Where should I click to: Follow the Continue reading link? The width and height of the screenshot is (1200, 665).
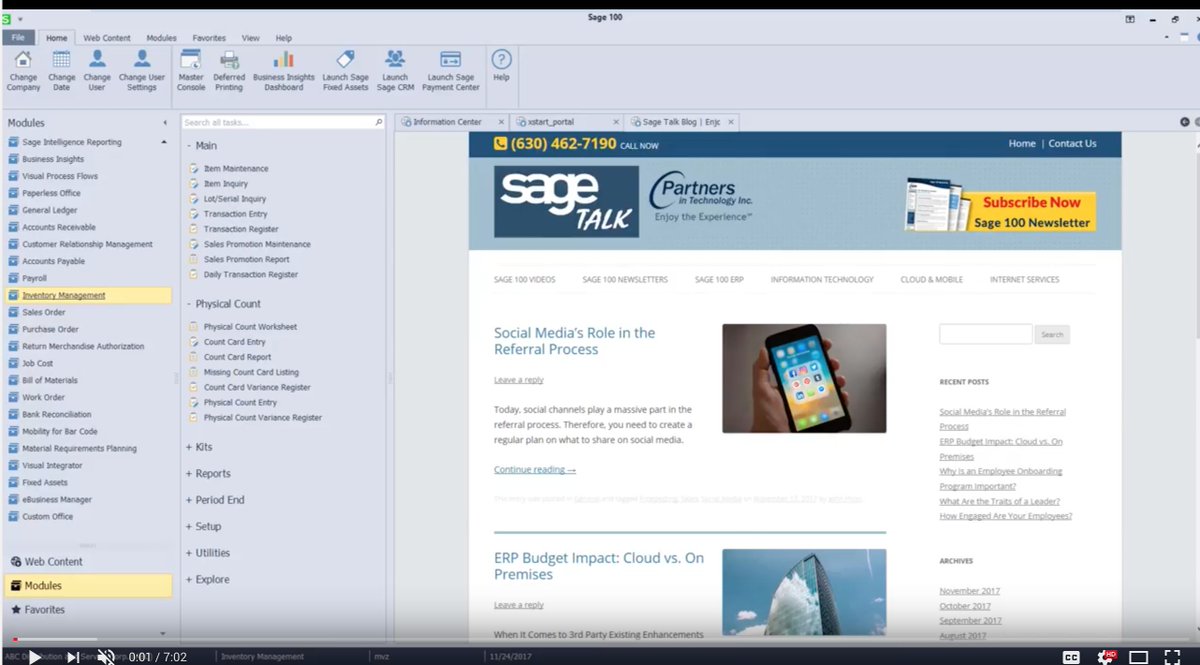point(535,470)
